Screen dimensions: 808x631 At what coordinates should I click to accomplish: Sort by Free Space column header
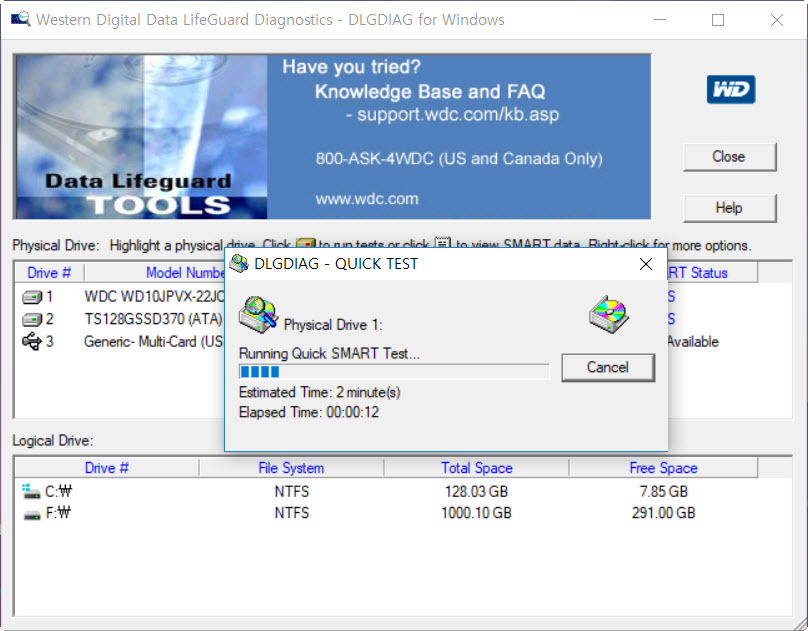(663, 468)
